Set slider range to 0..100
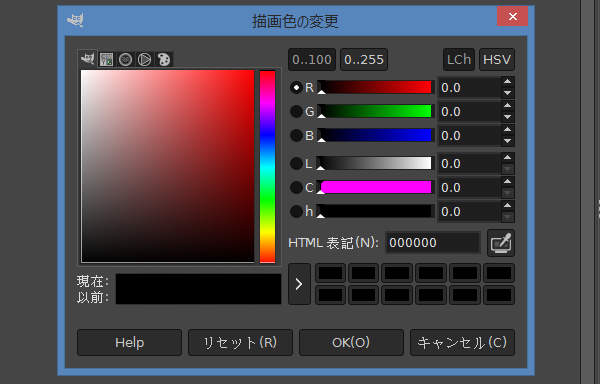Screen dimensions: 600x384 pyautogui.click(x=312, y=60)
